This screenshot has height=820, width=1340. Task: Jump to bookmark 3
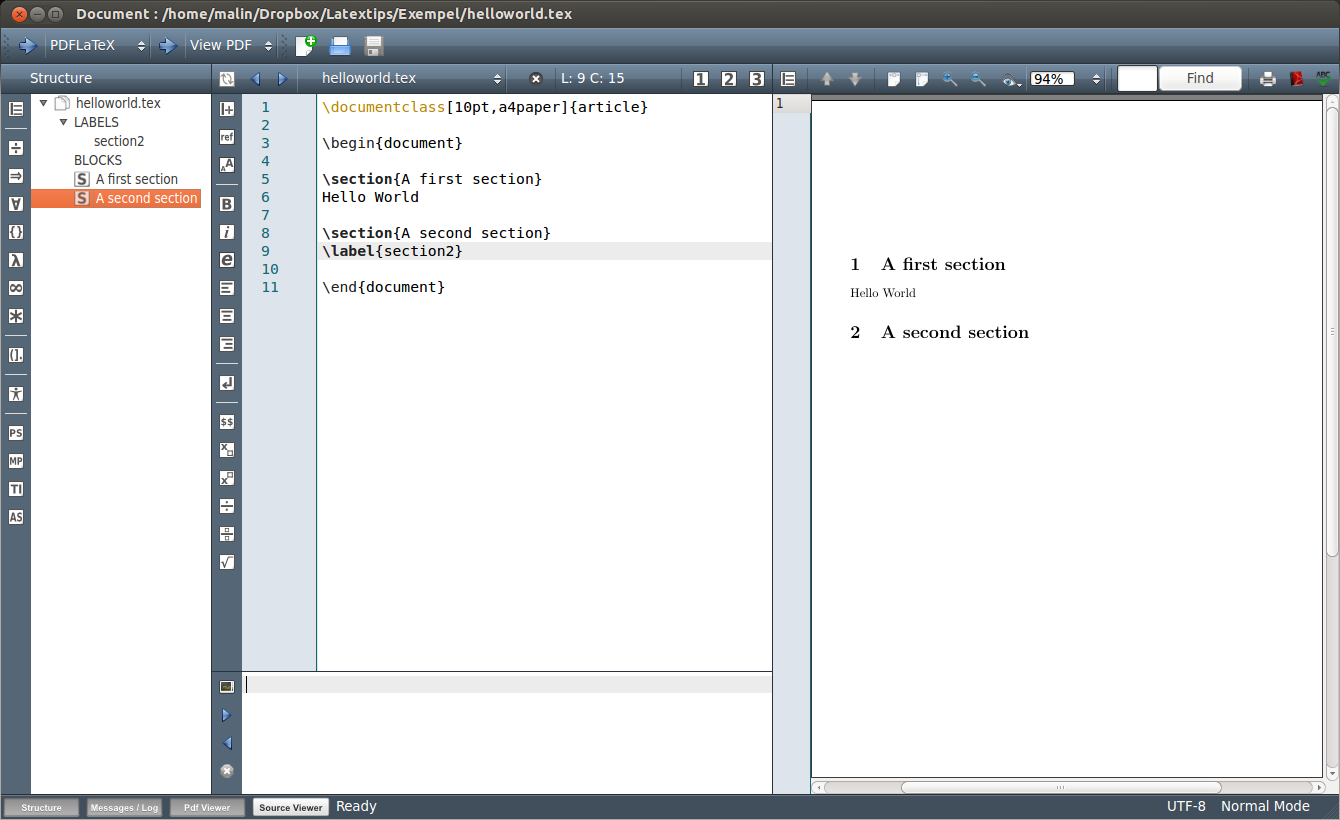tap(756, 79)
